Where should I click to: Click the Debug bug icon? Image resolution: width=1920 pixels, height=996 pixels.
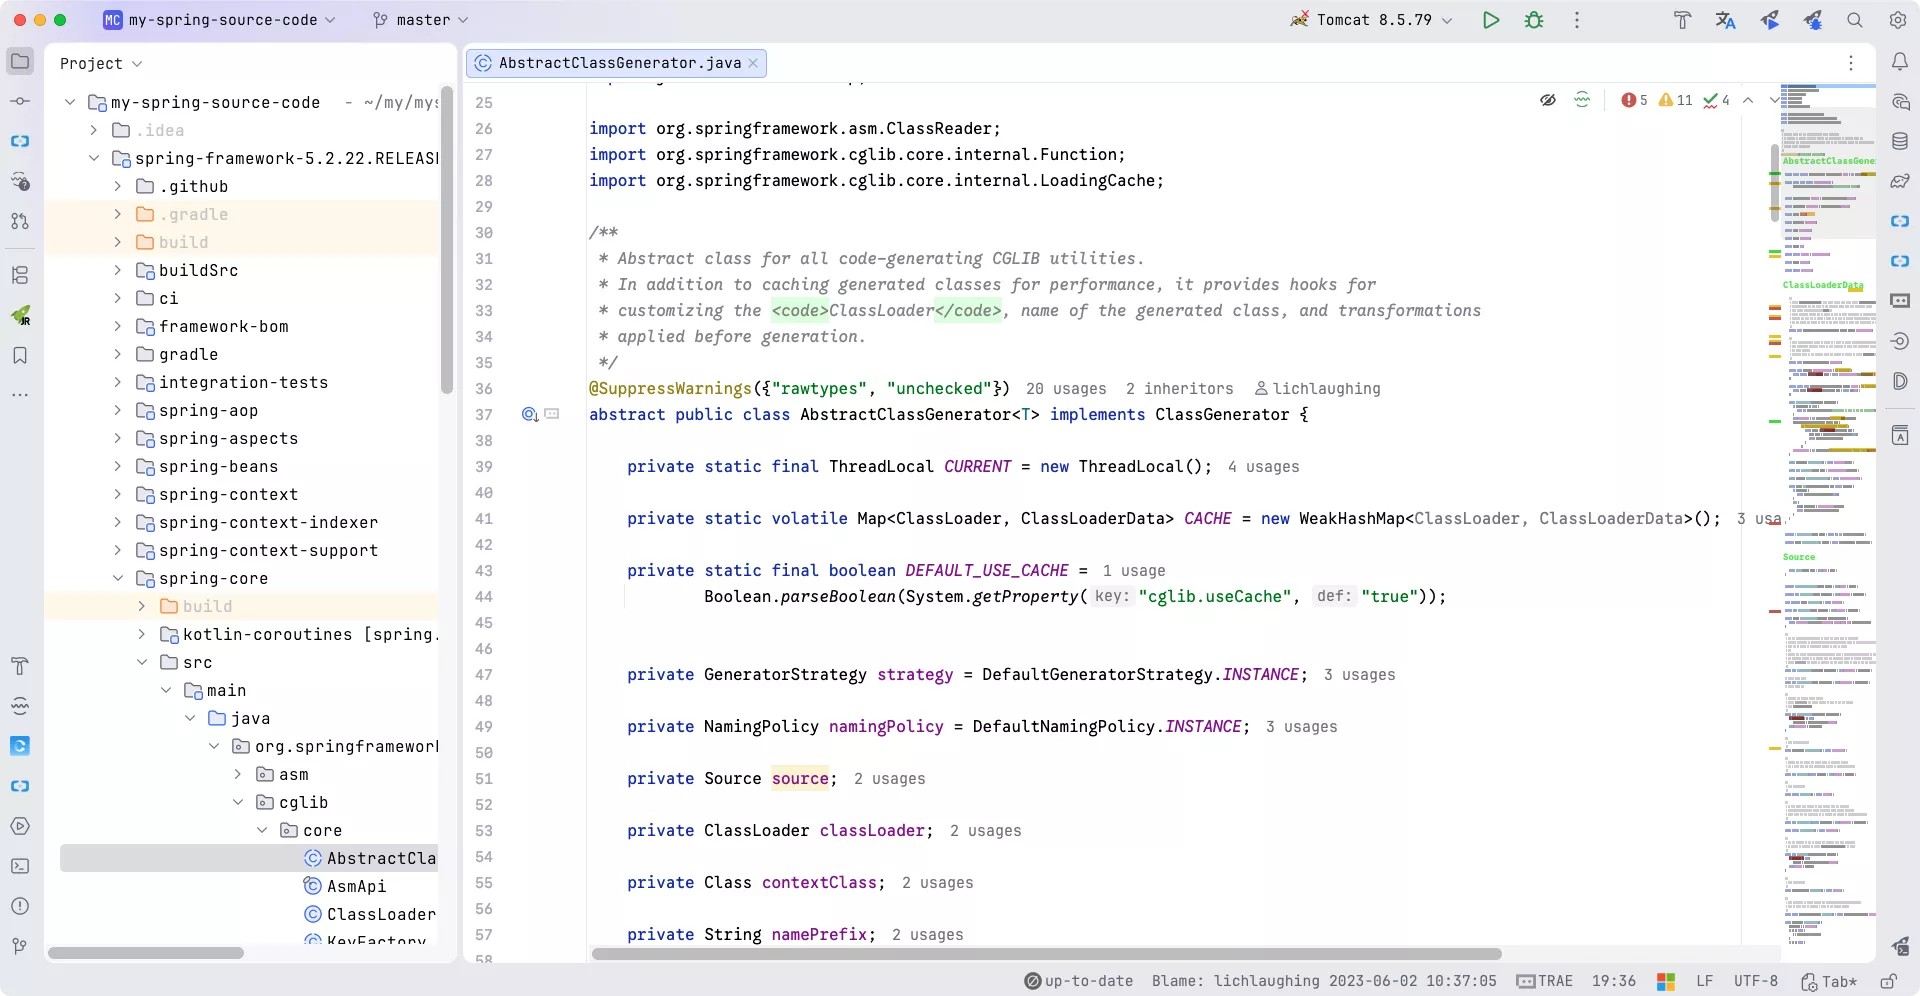[x=1534, y=20]
